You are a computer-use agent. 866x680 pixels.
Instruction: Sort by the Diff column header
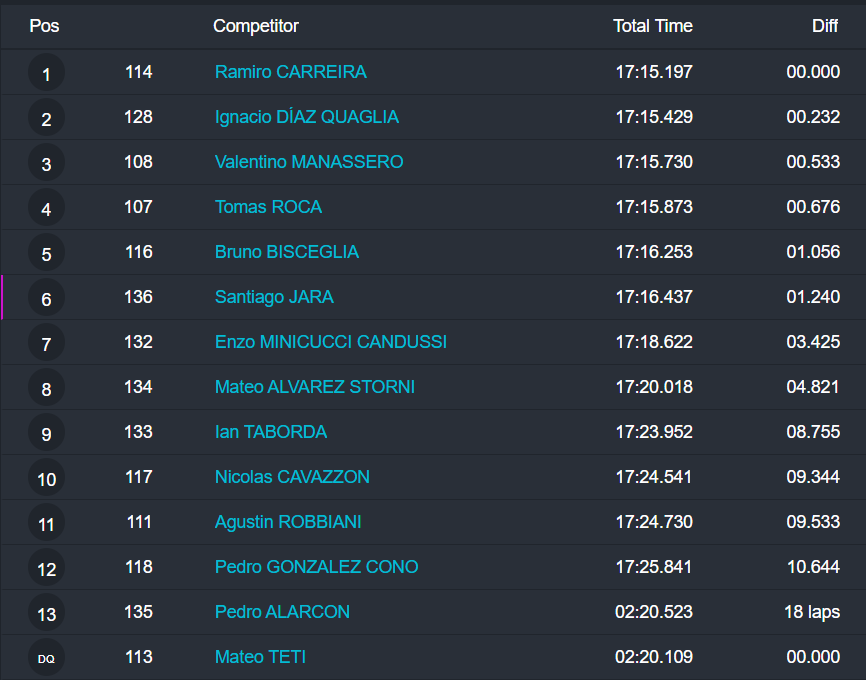[825, 26]
